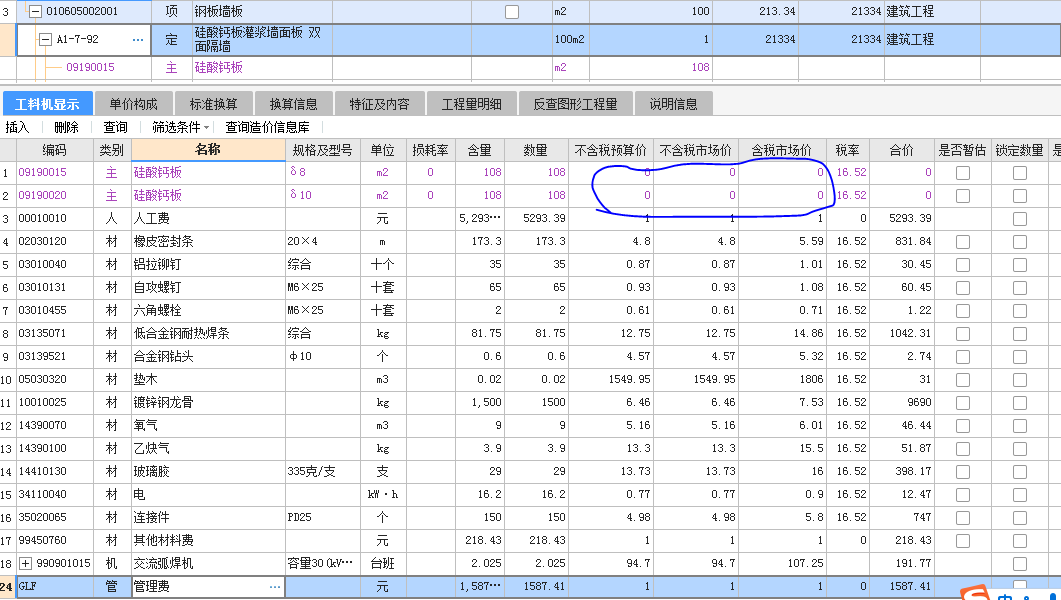Select the 橡皮密封条 name cell
This screenshot has height=600, width=1061.
pos(208,241)
